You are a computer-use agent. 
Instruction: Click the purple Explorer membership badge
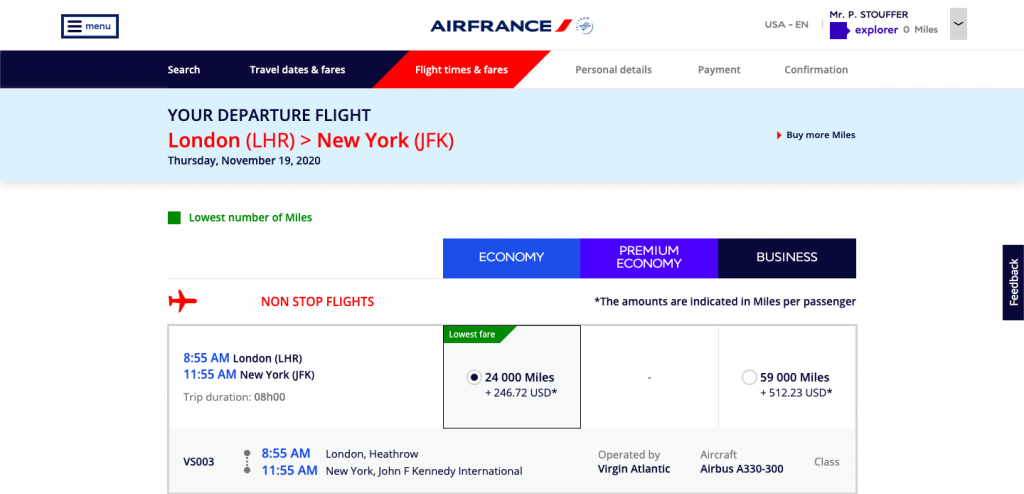839,31
